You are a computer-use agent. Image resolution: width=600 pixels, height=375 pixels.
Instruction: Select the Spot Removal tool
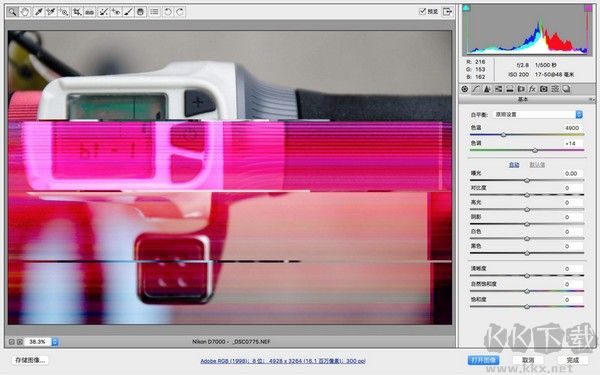[103, 12]
